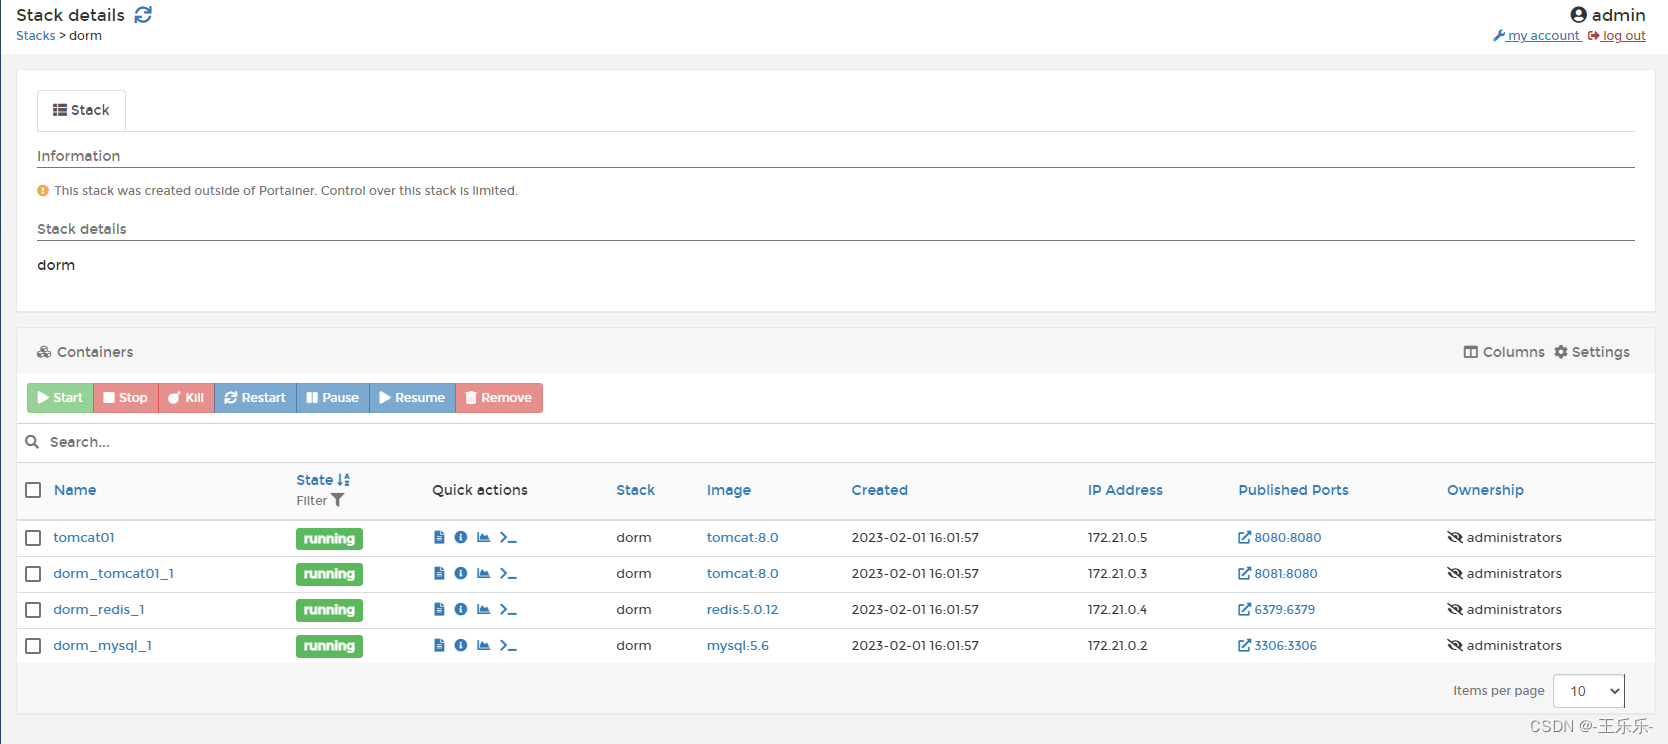Image resolution: width=1668 pixels, height=744 pixels.
Task: Click the Start containers button
Action: click(60, 398)
